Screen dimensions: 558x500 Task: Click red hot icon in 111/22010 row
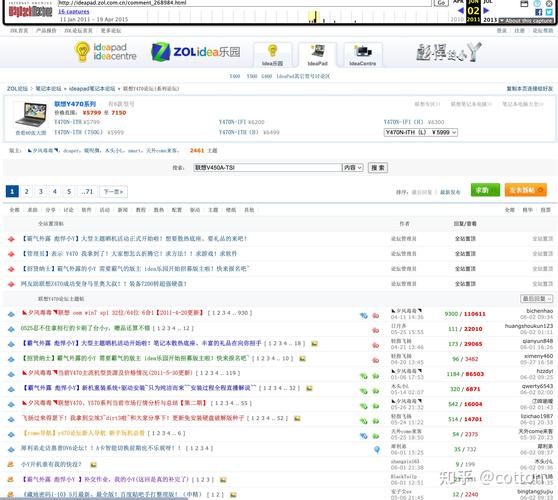tap(375, 330)
